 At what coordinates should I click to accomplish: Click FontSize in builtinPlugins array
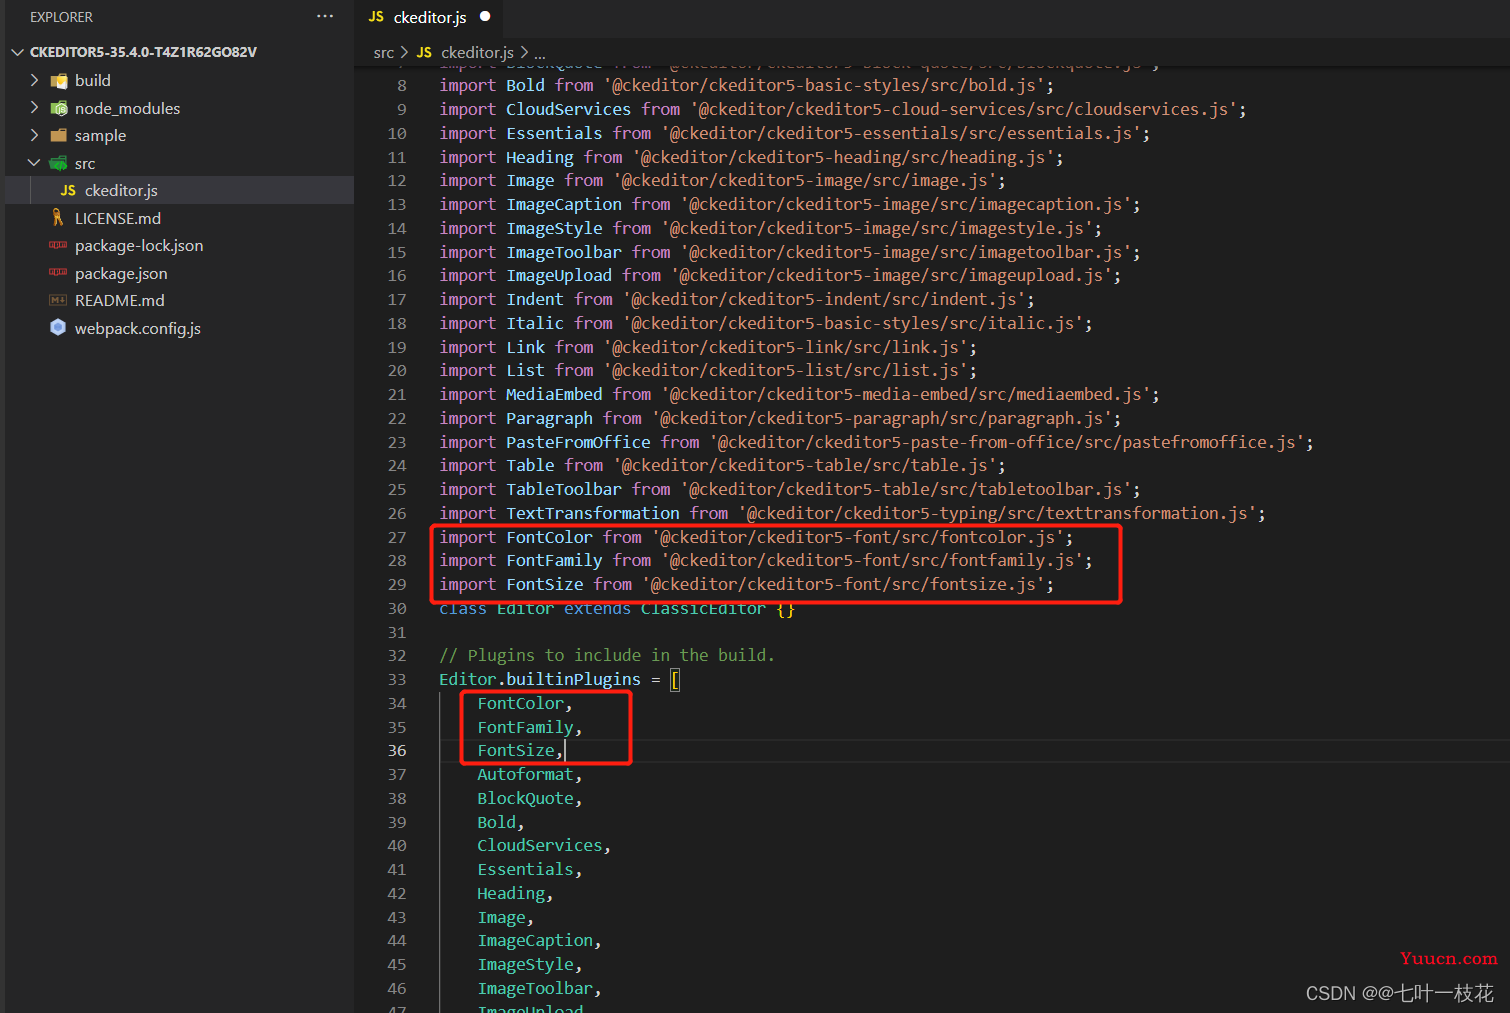click(x=516, y=751)
